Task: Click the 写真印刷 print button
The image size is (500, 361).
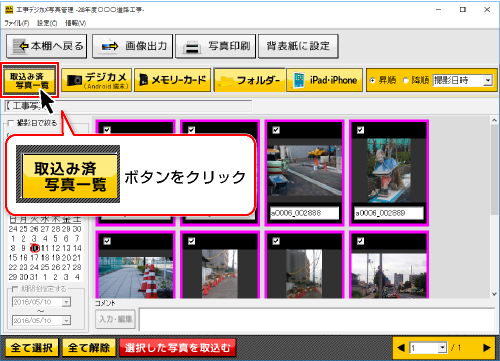Action: click(x=215, y=46)
